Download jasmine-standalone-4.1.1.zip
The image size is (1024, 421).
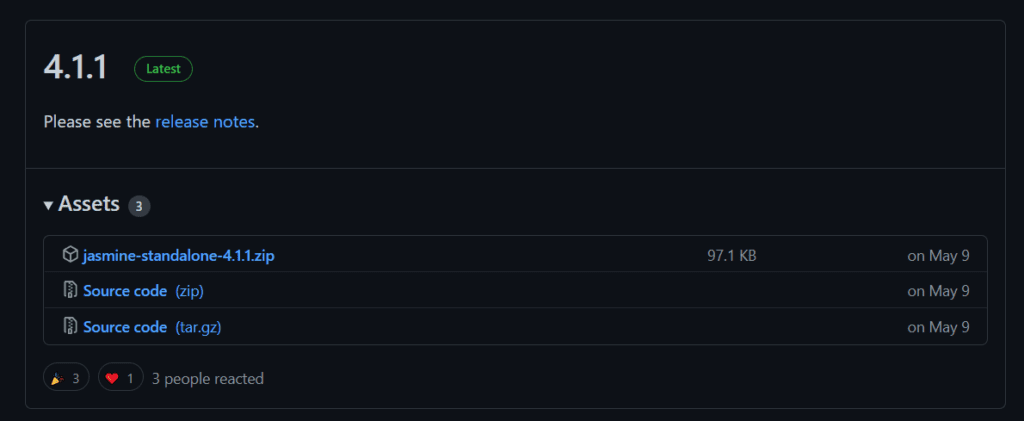[178, 255]
